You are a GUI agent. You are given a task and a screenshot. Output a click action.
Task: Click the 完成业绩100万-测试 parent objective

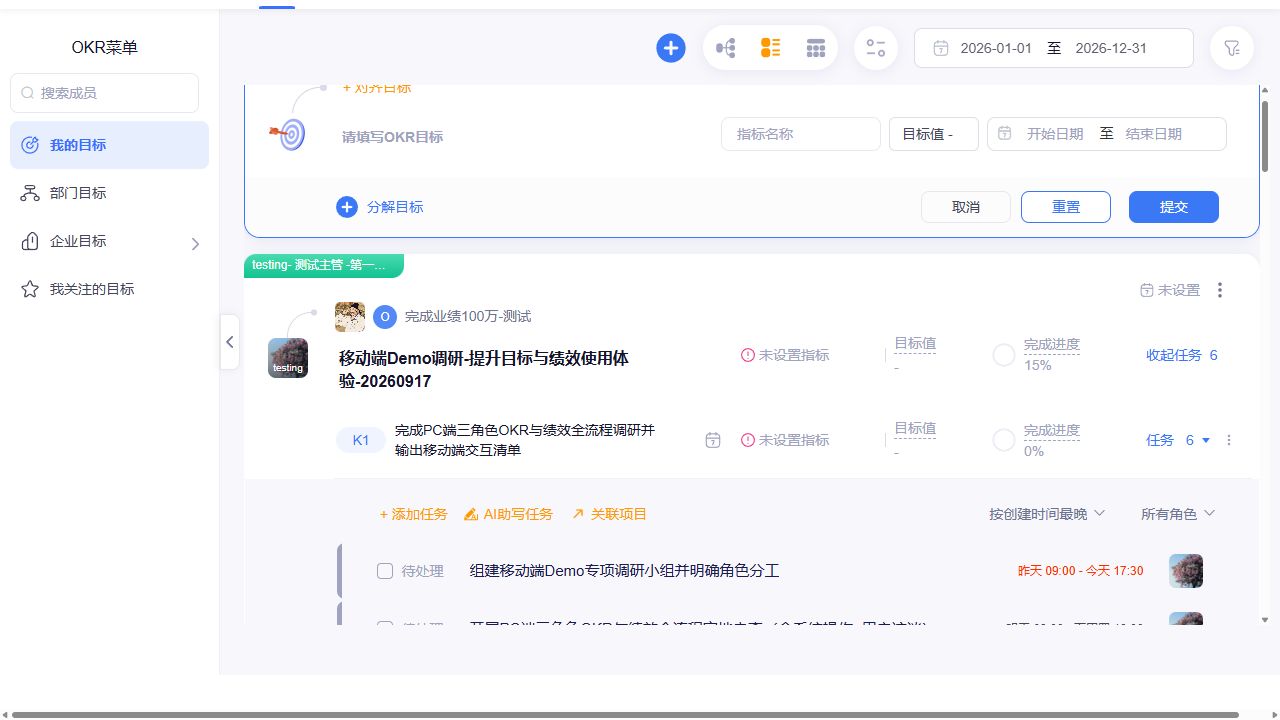click(468, 317)
